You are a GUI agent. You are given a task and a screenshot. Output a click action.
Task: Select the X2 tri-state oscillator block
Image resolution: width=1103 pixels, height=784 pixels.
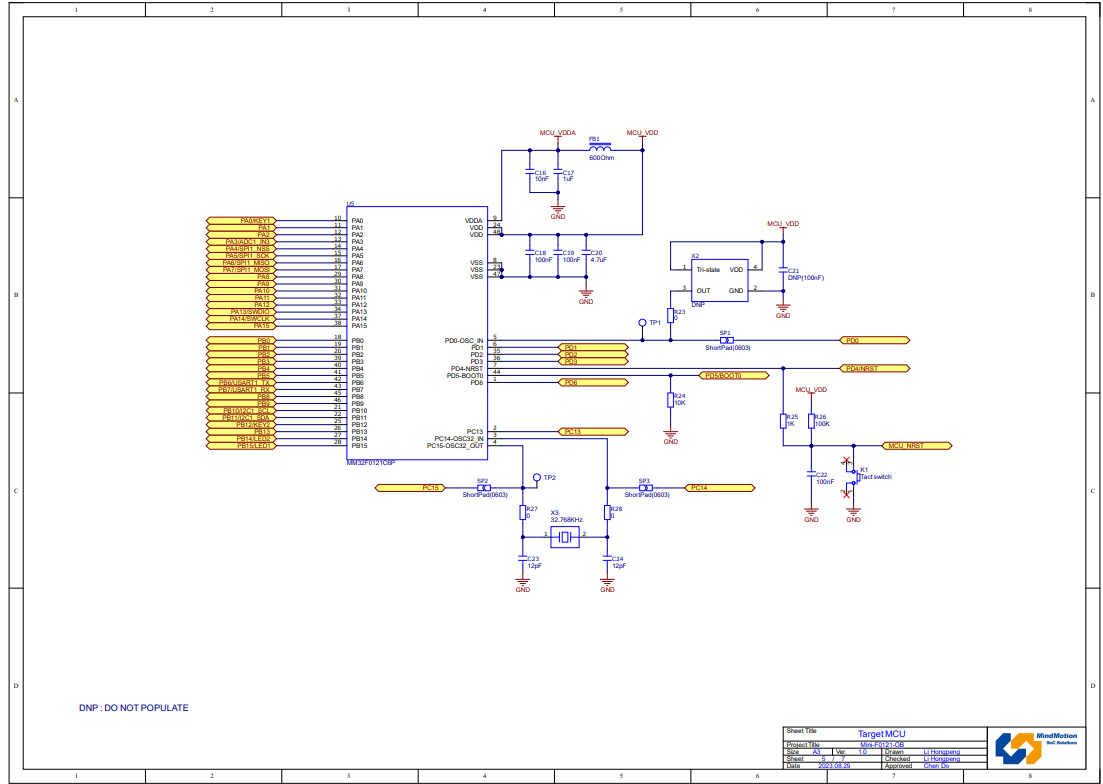tap(719, 279)
